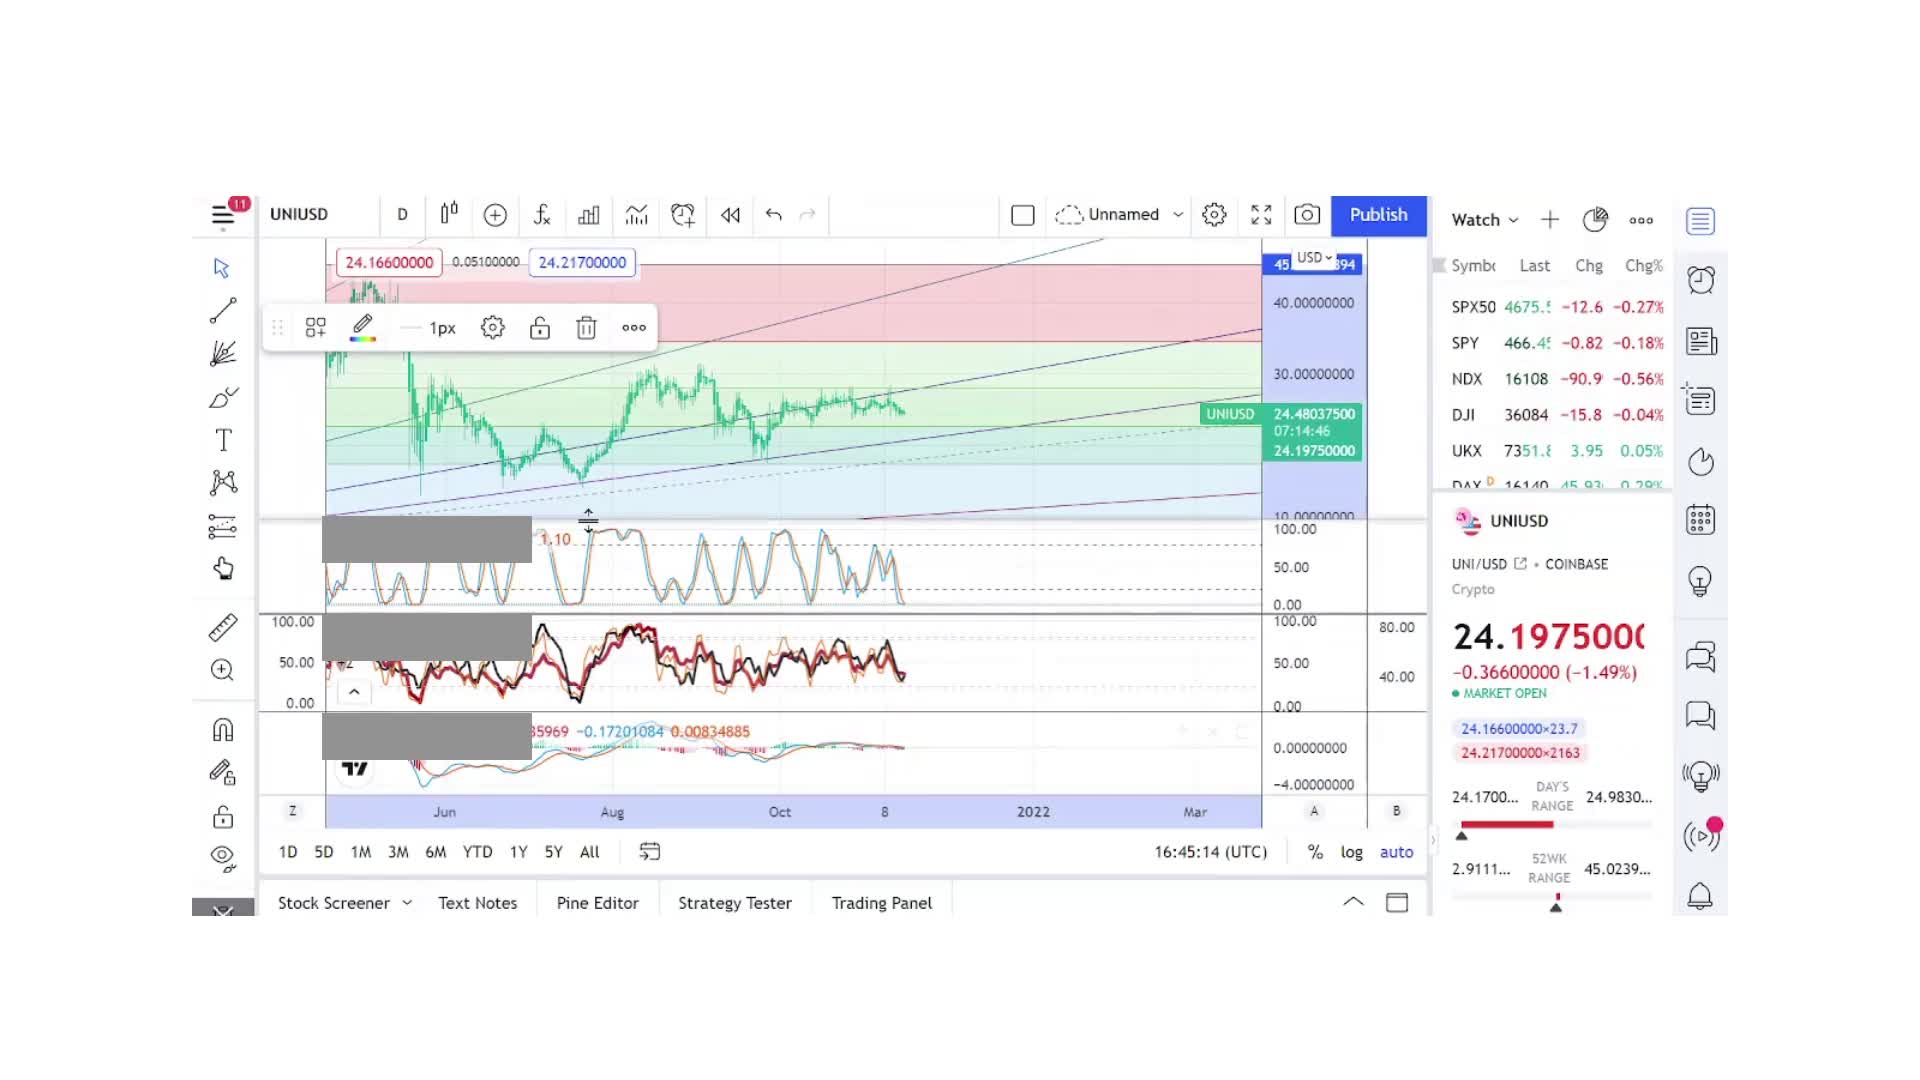Select the 1D time range
The height and width of the screenshot is (1080, 1920).
(288, 852)
